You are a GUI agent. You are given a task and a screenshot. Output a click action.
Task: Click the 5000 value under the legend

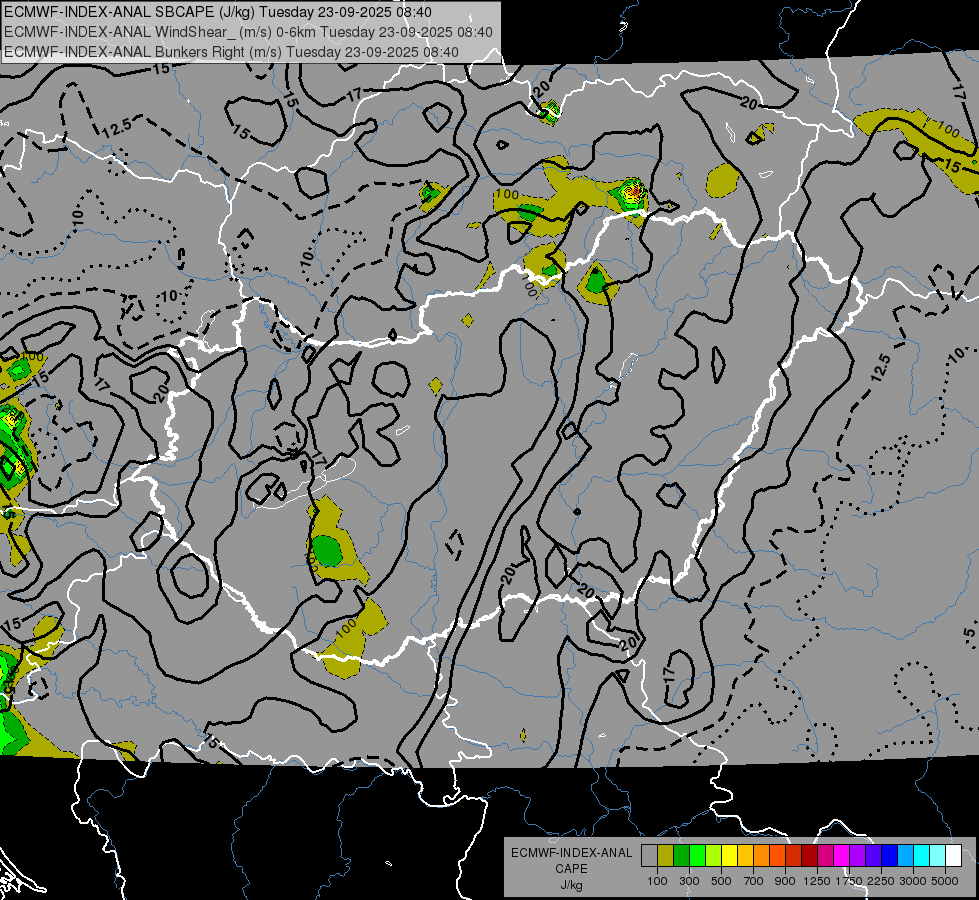tap(945, 881)
